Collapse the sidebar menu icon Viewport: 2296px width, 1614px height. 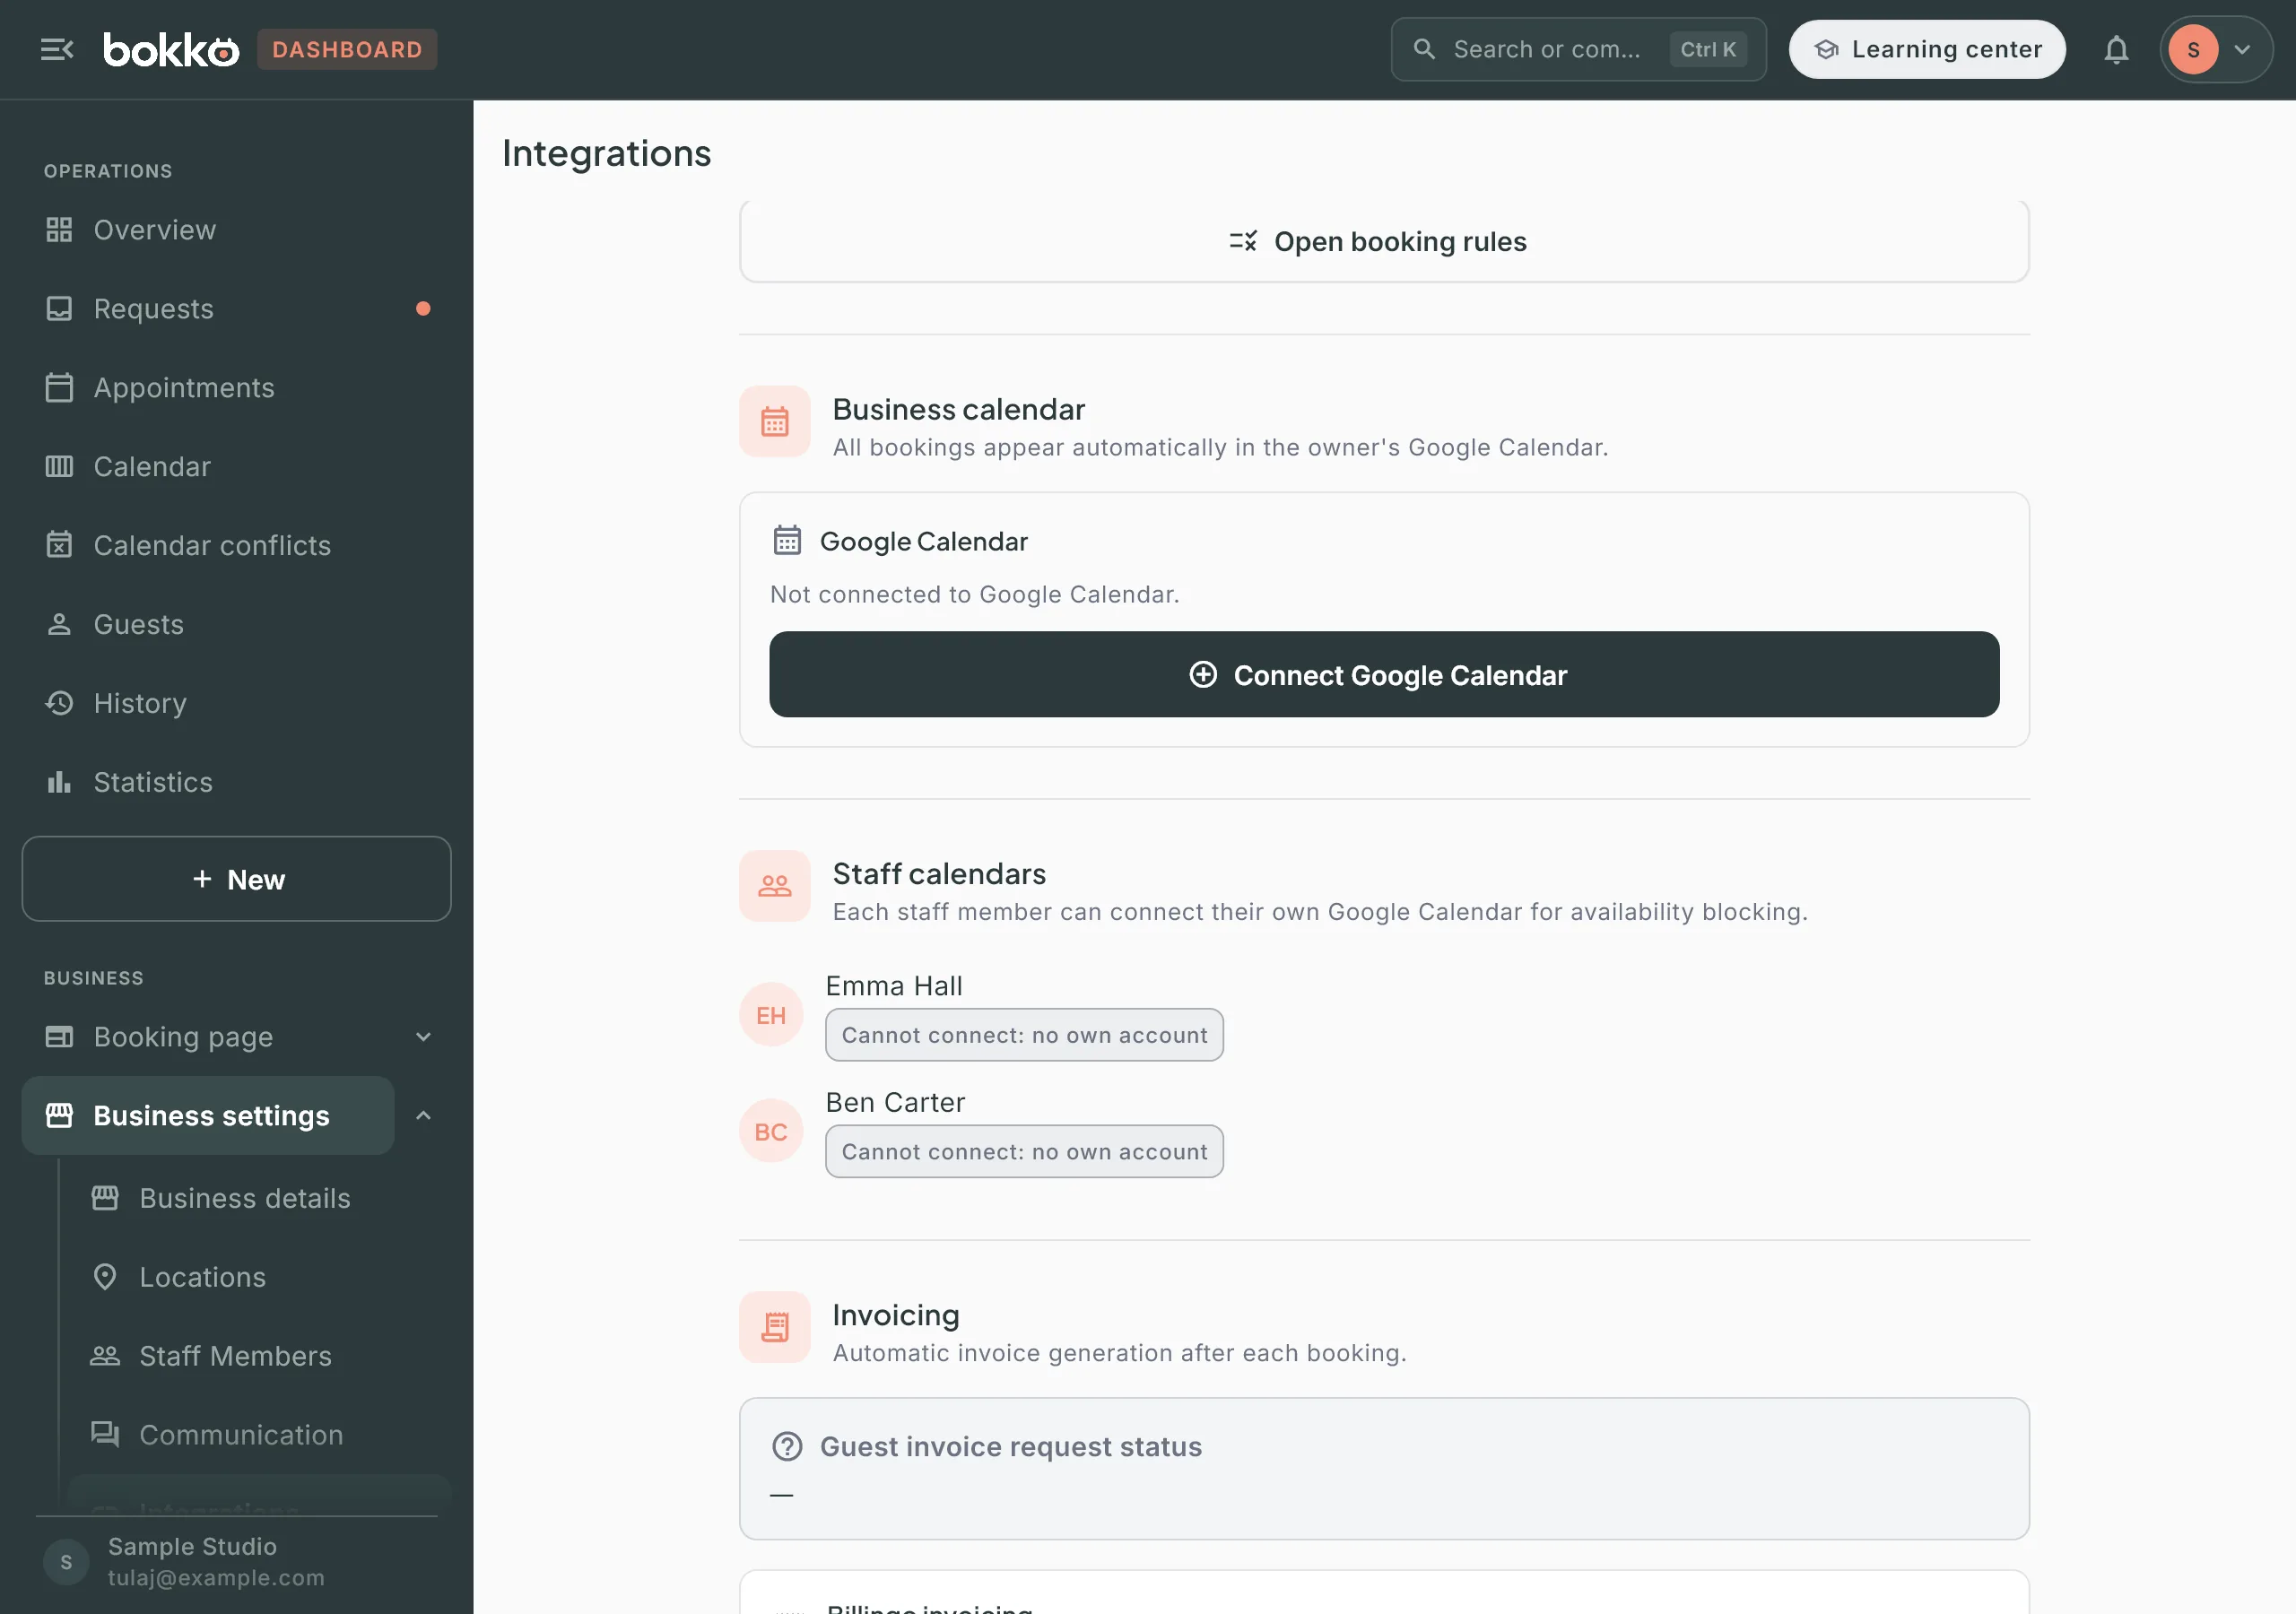point(57,49)
